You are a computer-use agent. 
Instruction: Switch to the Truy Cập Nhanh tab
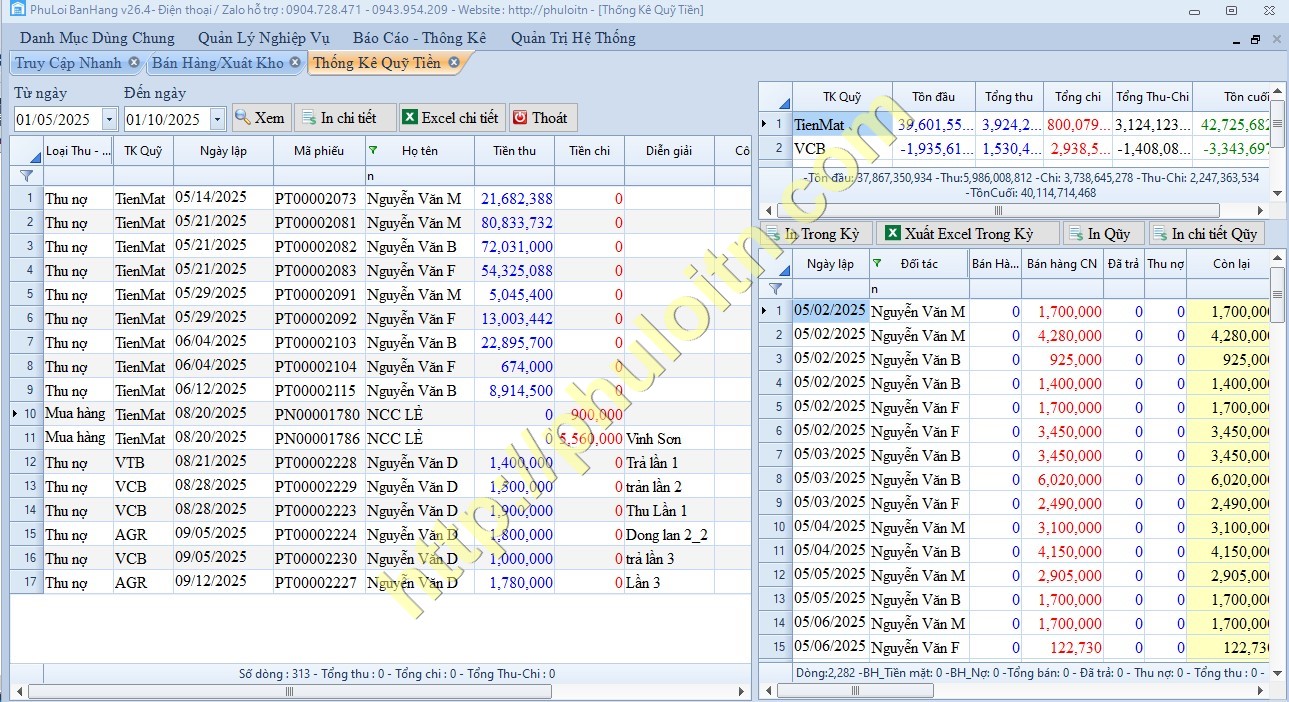tap(68, 63)
